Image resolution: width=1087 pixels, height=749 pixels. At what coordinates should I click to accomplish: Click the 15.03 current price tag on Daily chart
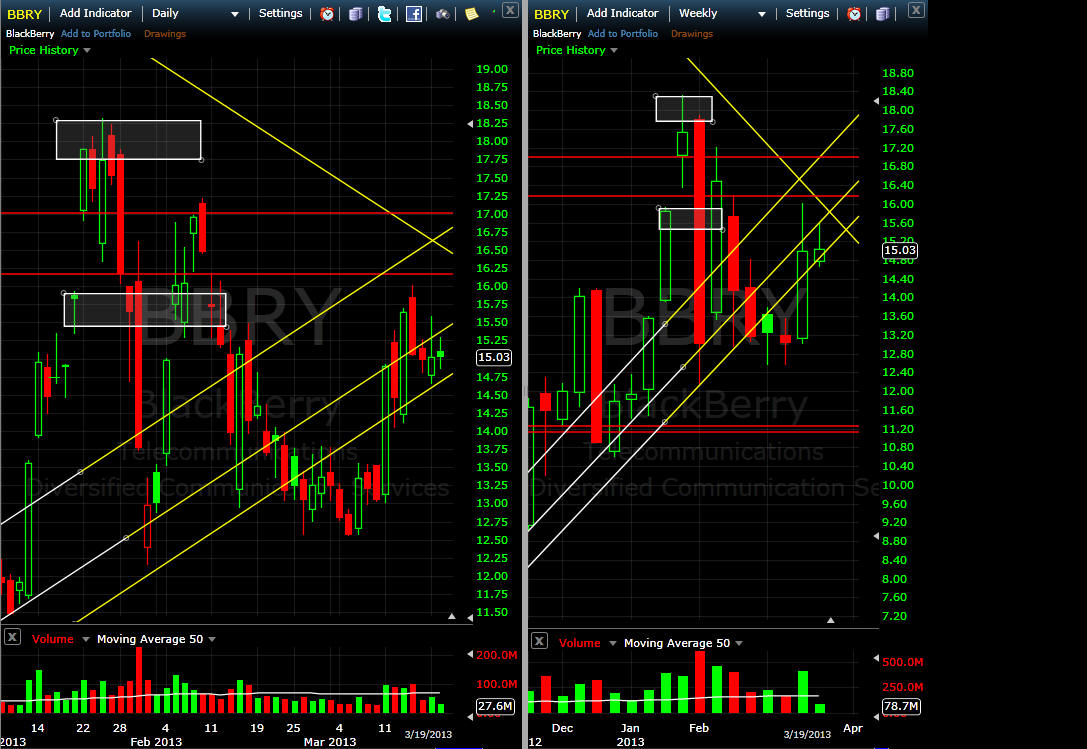[494, 357]
